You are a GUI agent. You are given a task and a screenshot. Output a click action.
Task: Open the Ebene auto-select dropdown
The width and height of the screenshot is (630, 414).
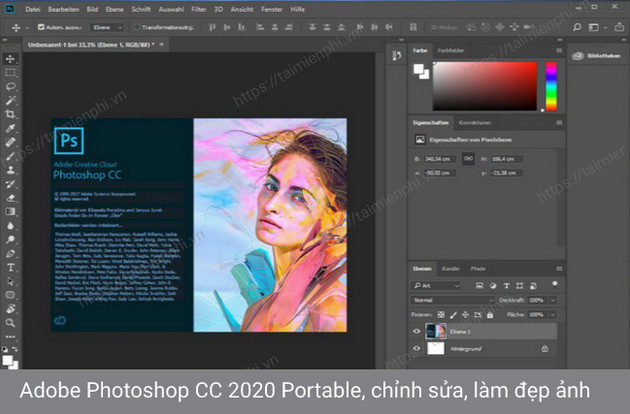(107, 27)
